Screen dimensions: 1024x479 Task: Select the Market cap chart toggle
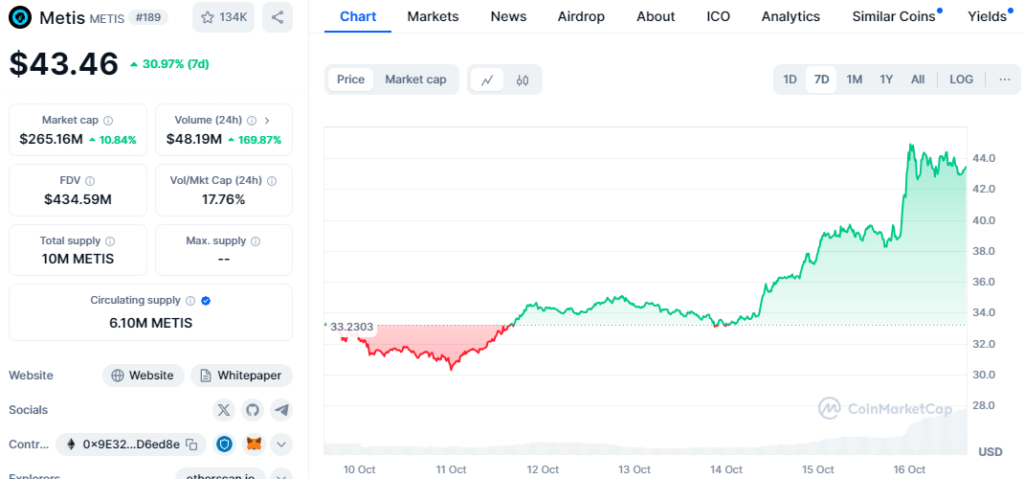pyautogui.click(x=415, y=80)
